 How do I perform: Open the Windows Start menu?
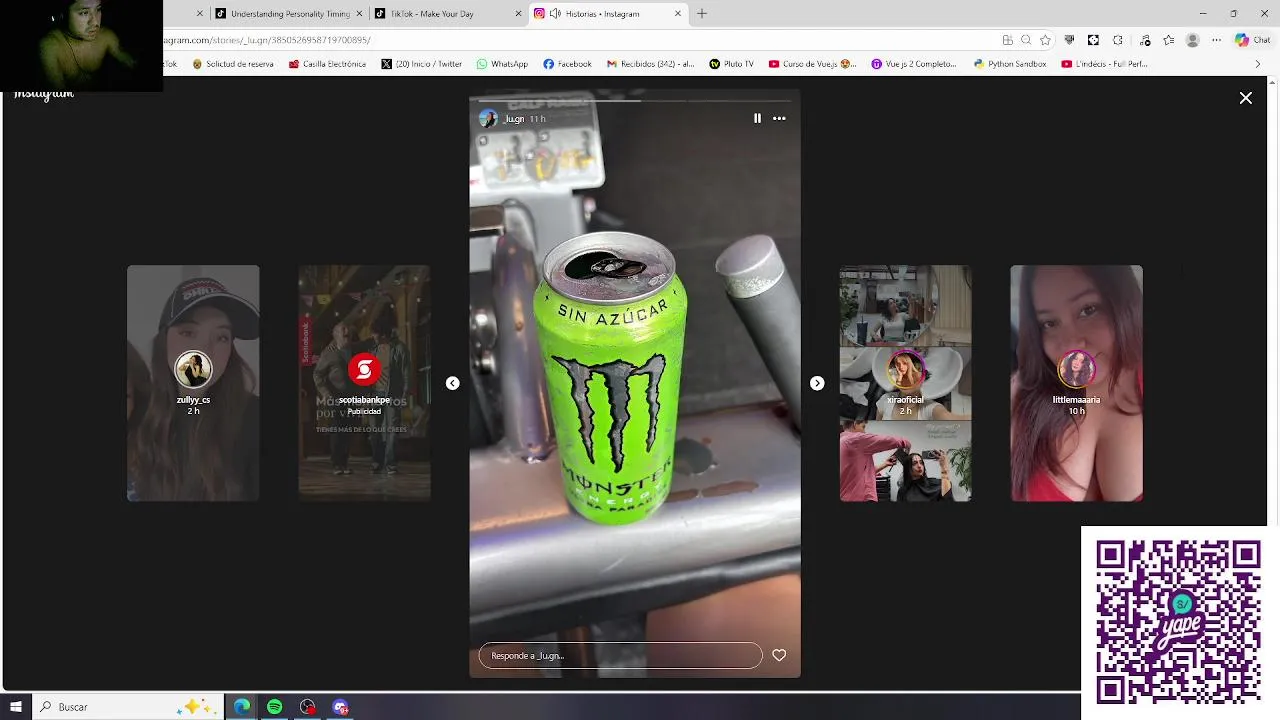[16, 707]
